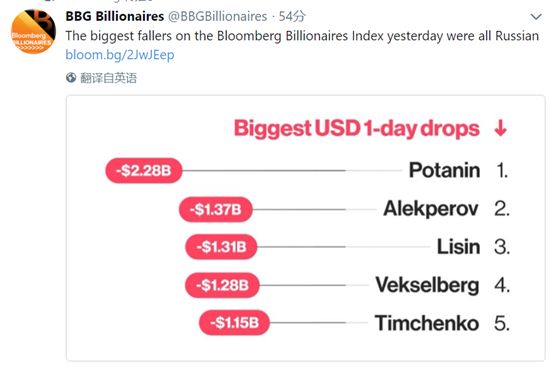The width and height of the screenshot is (554, 368).
Task: Expand the tweet options chevron
Action: click(536, 17)
